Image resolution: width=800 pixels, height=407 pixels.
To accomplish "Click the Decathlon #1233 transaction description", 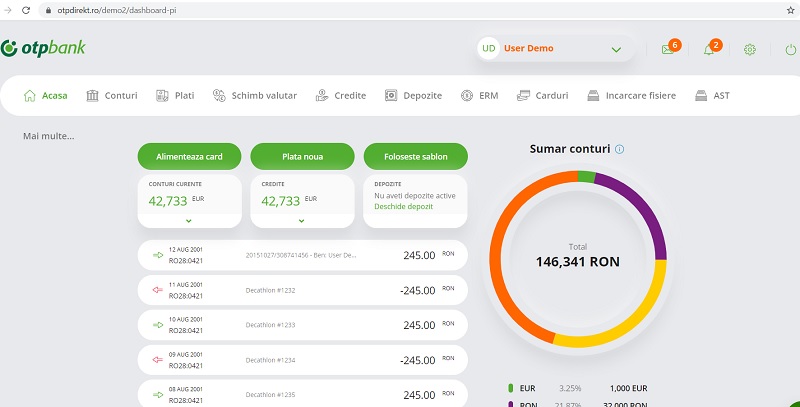I will [270, 325].
